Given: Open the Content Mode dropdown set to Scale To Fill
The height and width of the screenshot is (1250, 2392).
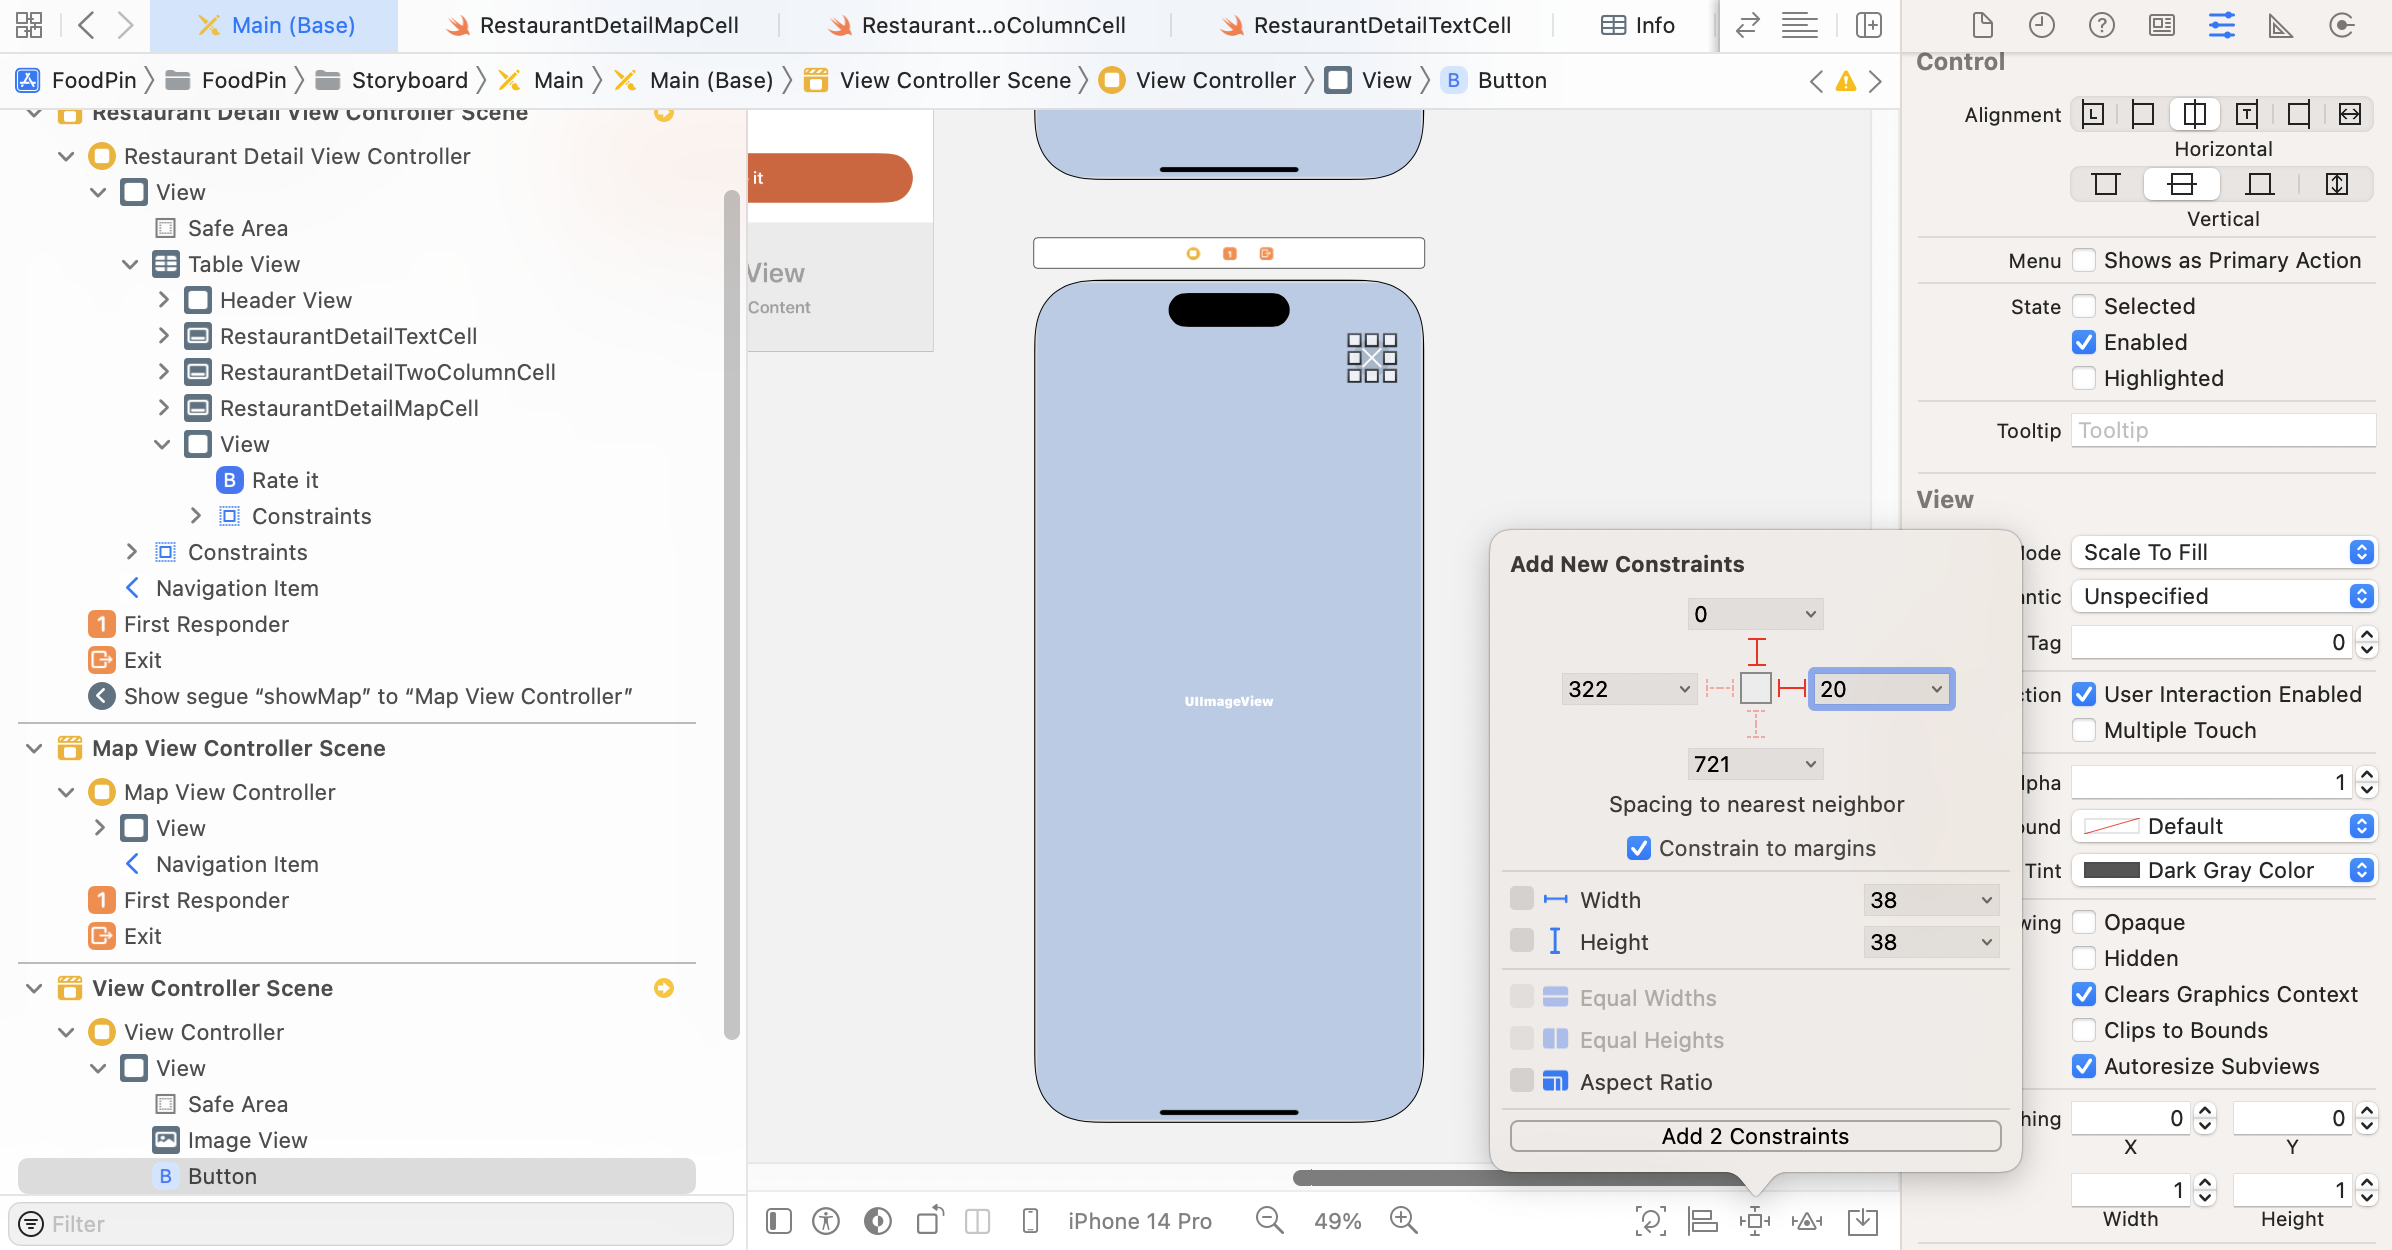Looking at the screenshot, I should click(x=2223, y=552).
